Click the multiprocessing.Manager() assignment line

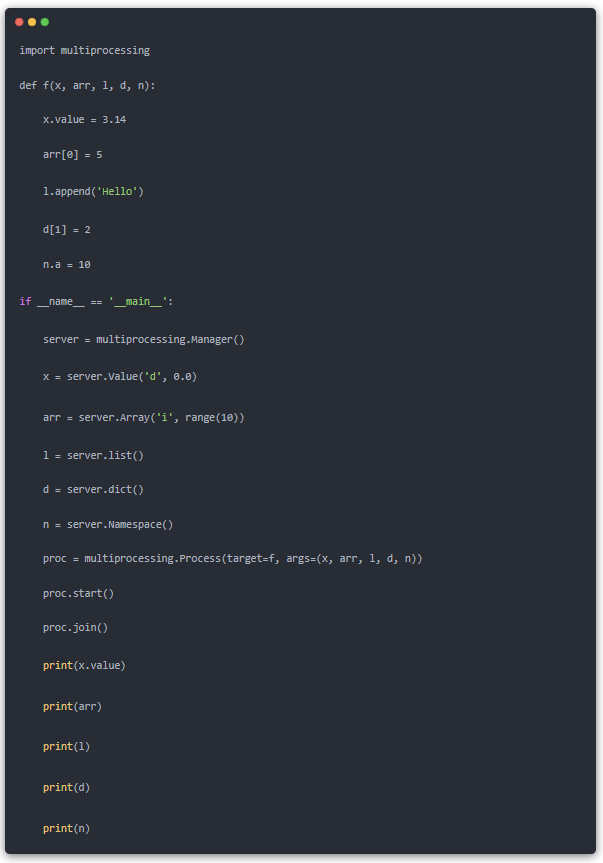pyautogui.click(x=143, y=339)
